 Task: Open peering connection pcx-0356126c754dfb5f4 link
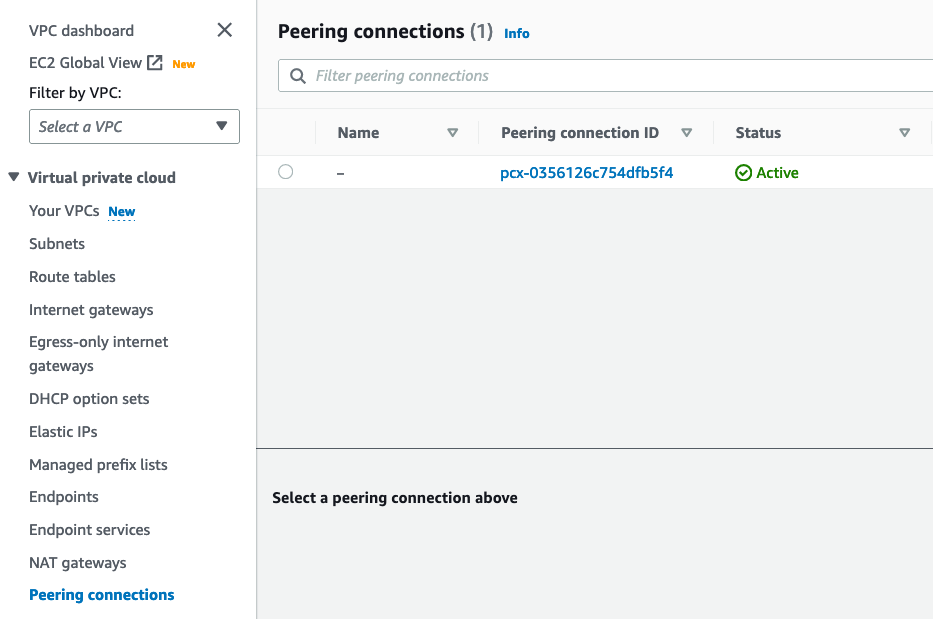(x=586, y=173)
